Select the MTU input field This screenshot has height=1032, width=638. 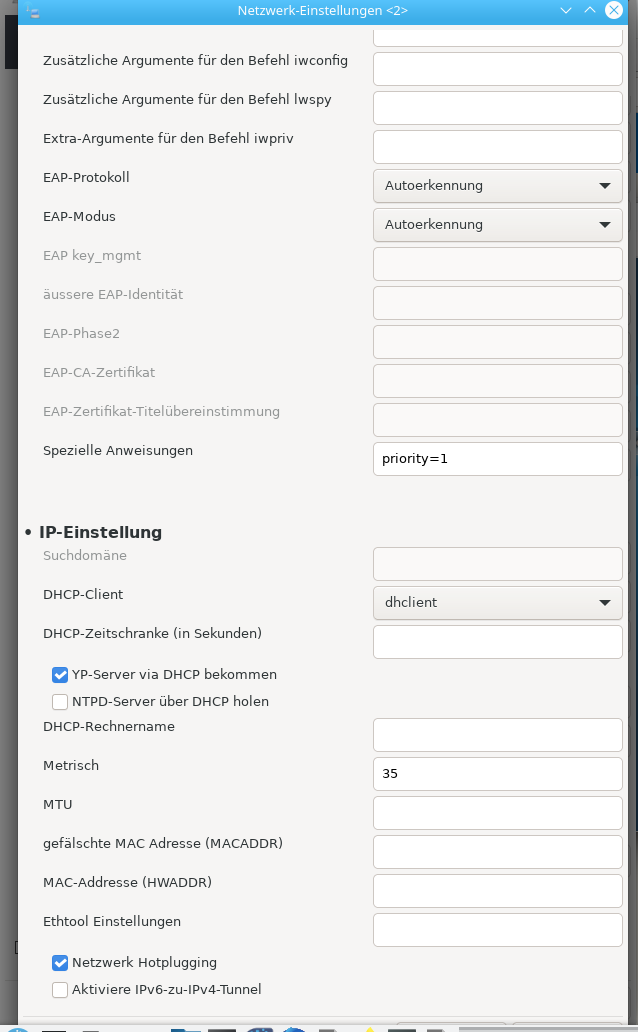pyautogui.click(x=498, y=813)
